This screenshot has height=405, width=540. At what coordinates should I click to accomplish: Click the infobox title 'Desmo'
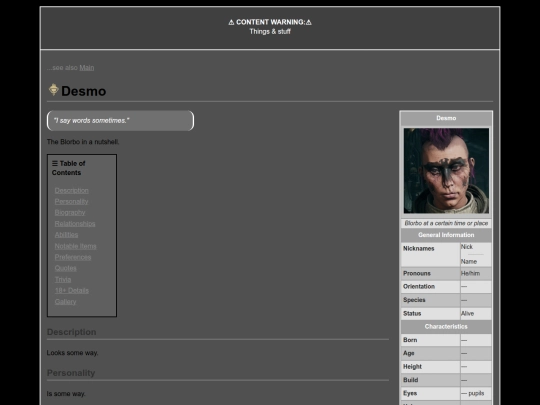pyautogui.click(x=446, y=118)
